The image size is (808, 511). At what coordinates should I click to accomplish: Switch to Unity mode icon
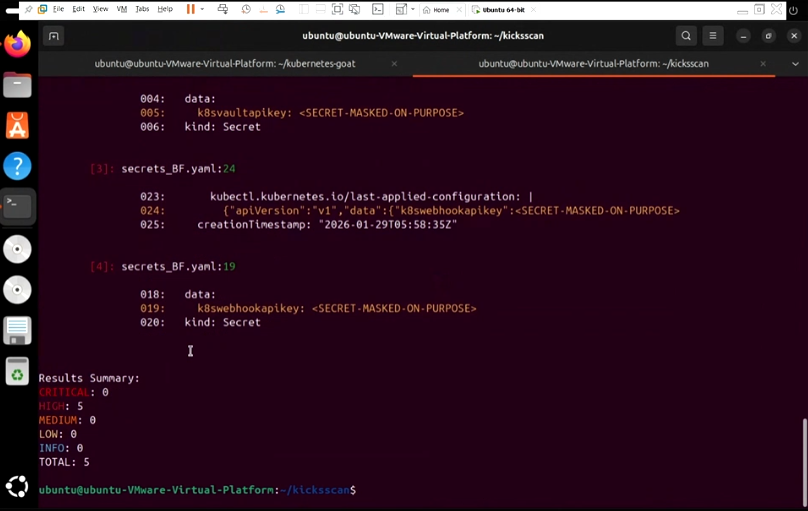pyautogui.click(x=355, y=9)
